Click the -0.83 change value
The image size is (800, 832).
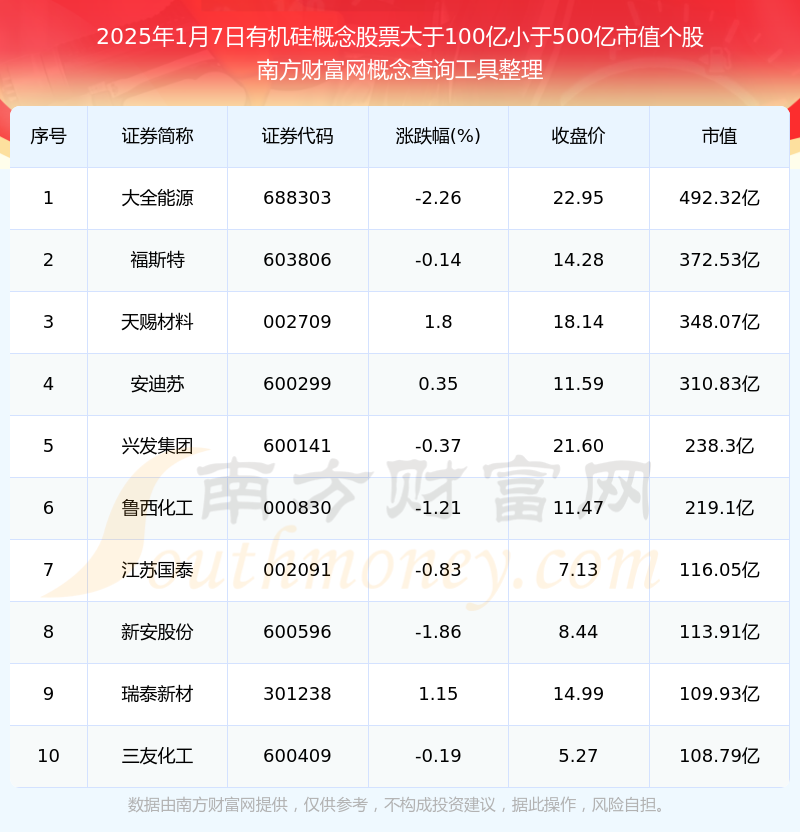(x=438, y=570)
